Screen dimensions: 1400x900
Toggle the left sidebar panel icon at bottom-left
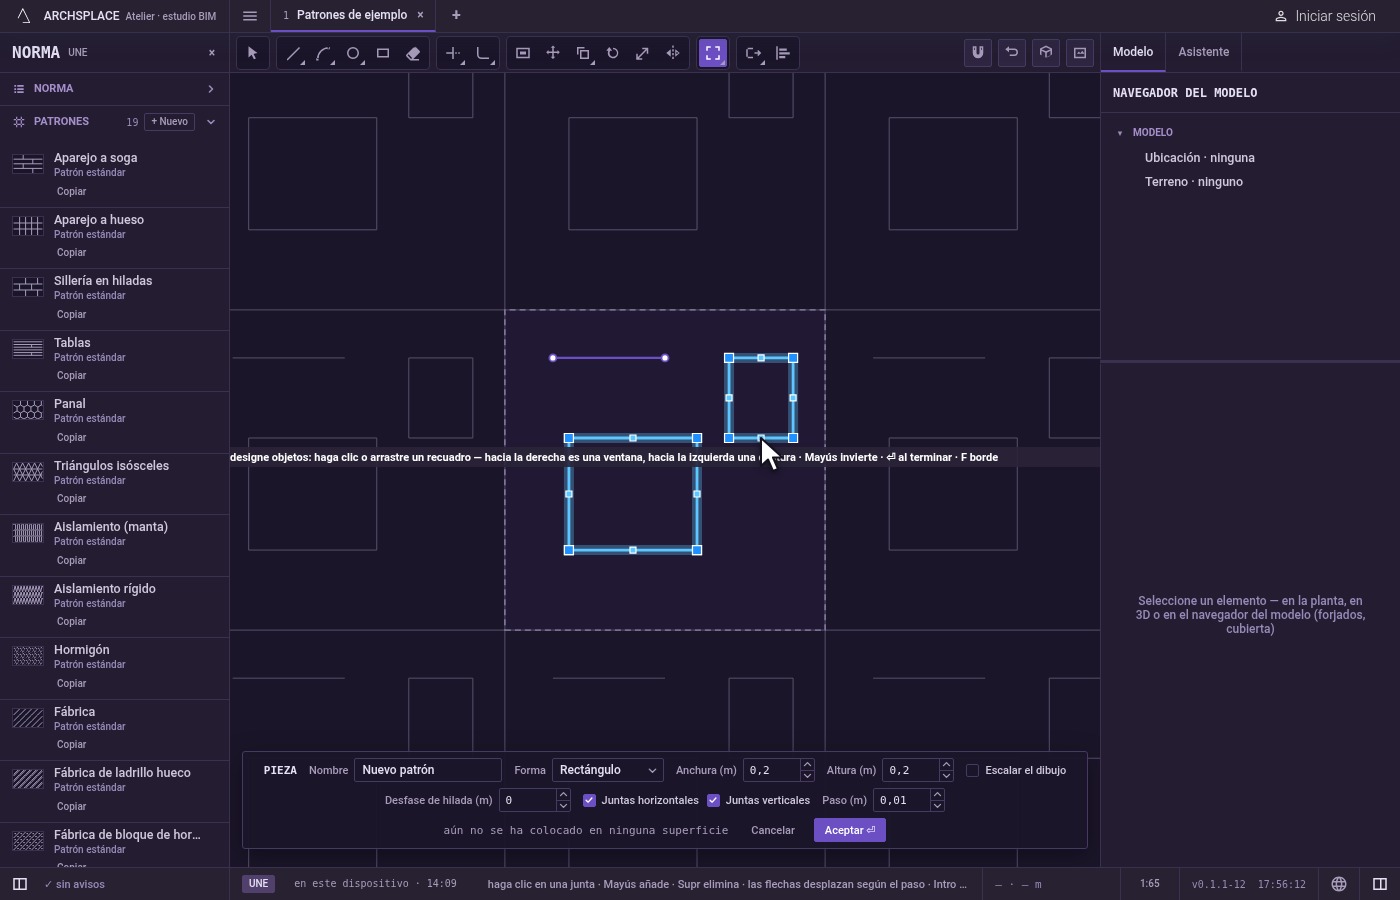coord(20,884)
